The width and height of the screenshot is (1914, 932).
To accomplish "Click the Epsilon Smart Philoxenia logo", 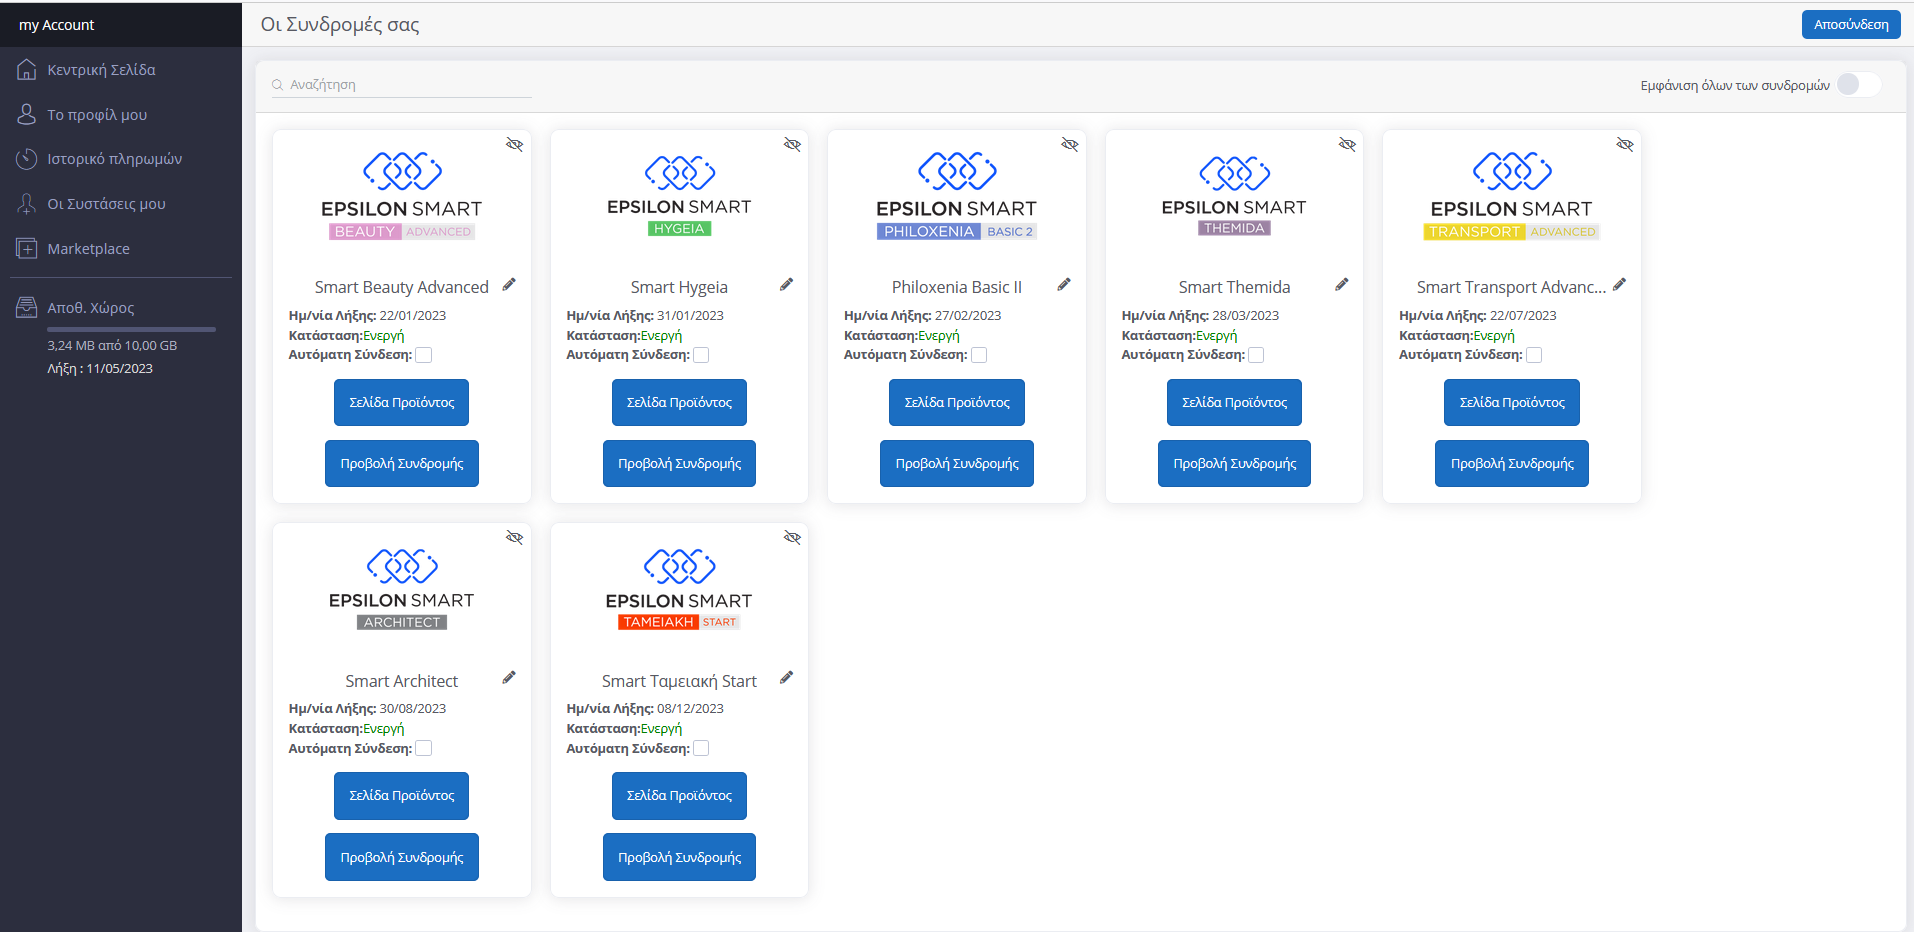I will tap(957, 196).
